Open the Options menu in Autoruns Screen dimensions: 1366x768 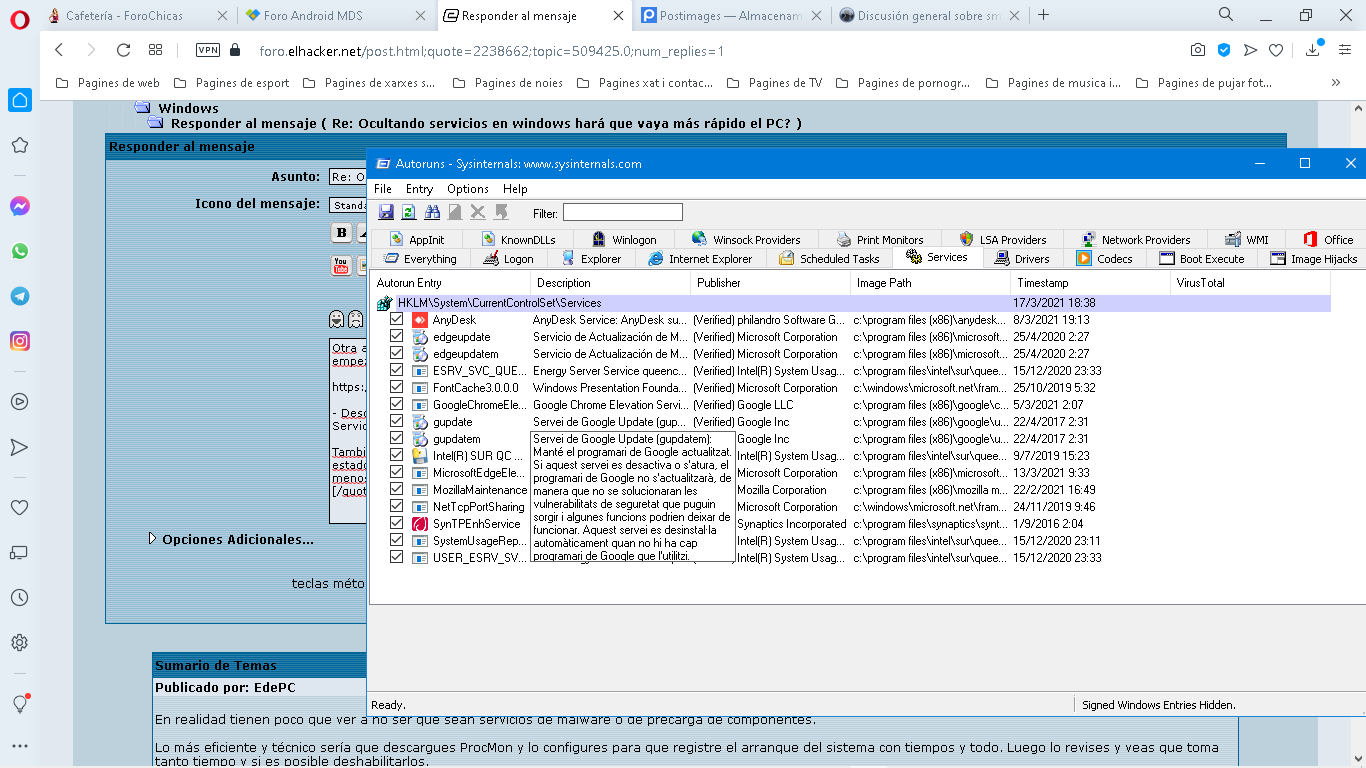(468, 189)
